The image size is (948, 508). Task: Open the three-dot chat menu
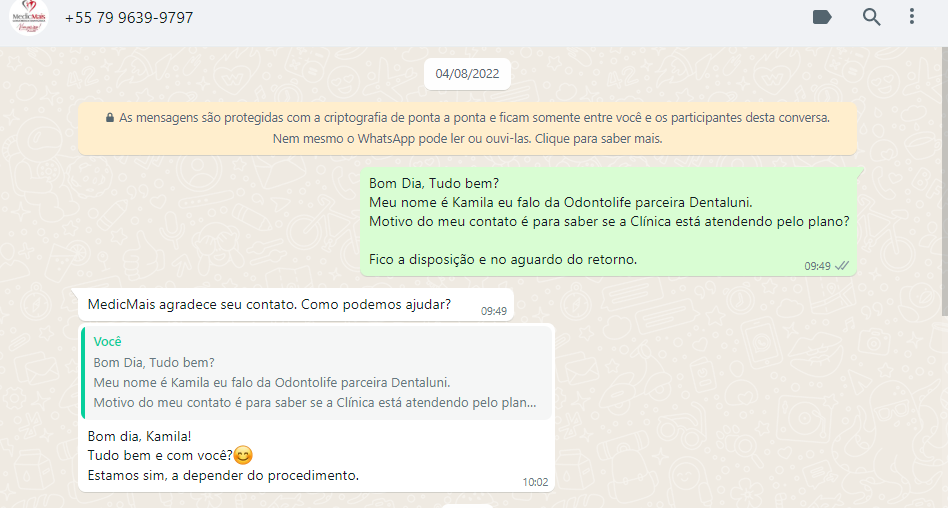point(912,16)
